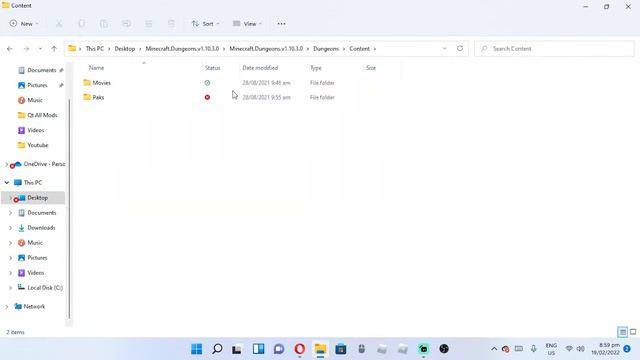Sort by the Size column header

[371, 68]
